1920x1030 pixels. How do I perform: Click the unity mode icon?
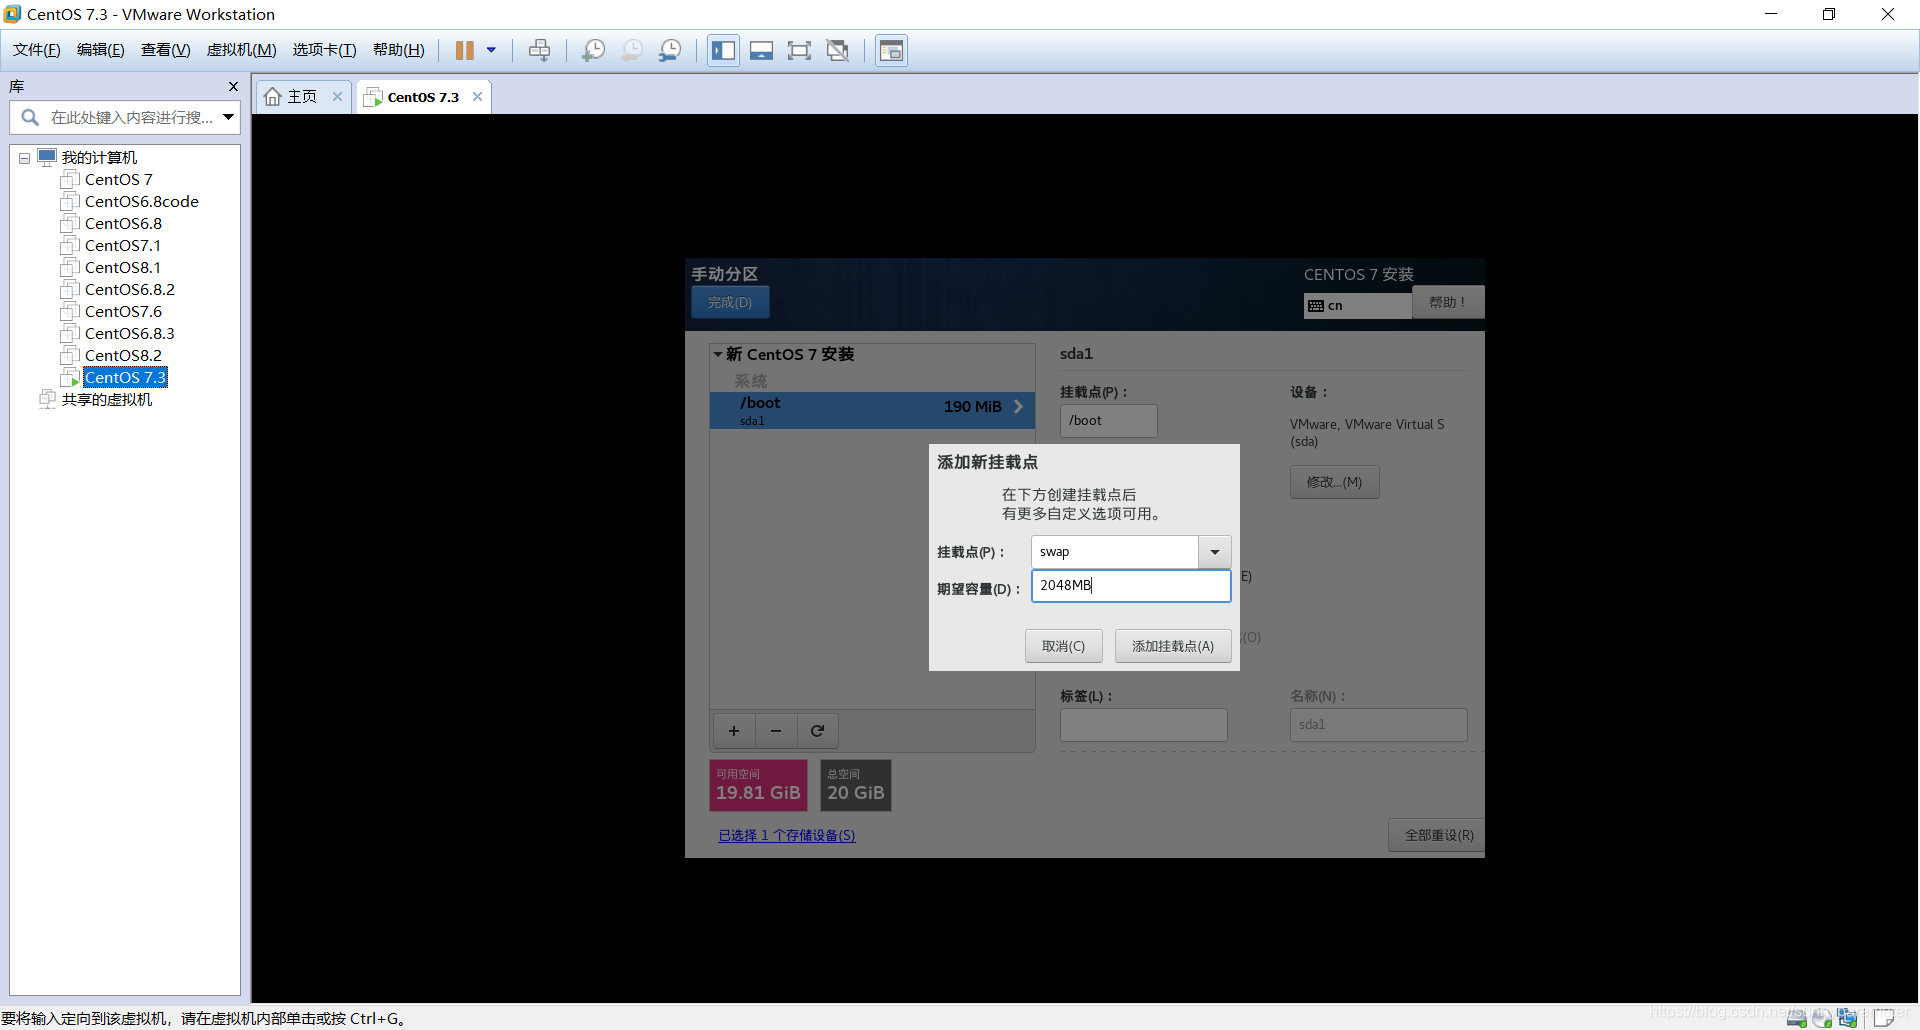click(838, 50)
